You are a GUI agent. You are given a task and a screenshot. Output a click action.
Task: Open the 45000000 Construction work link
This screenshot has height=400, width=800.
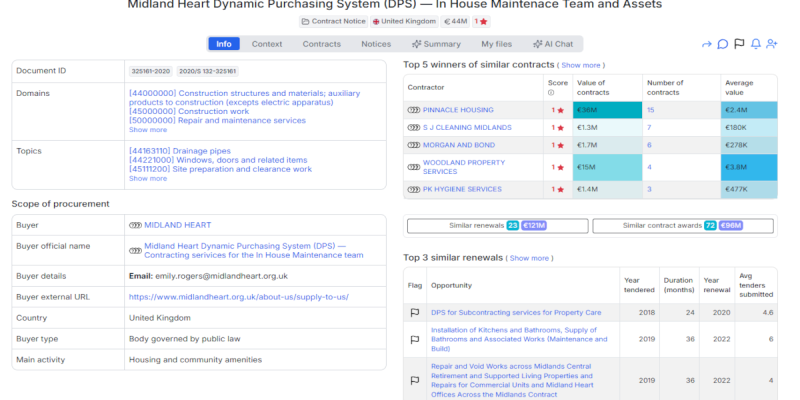click(x=189, y=111)
